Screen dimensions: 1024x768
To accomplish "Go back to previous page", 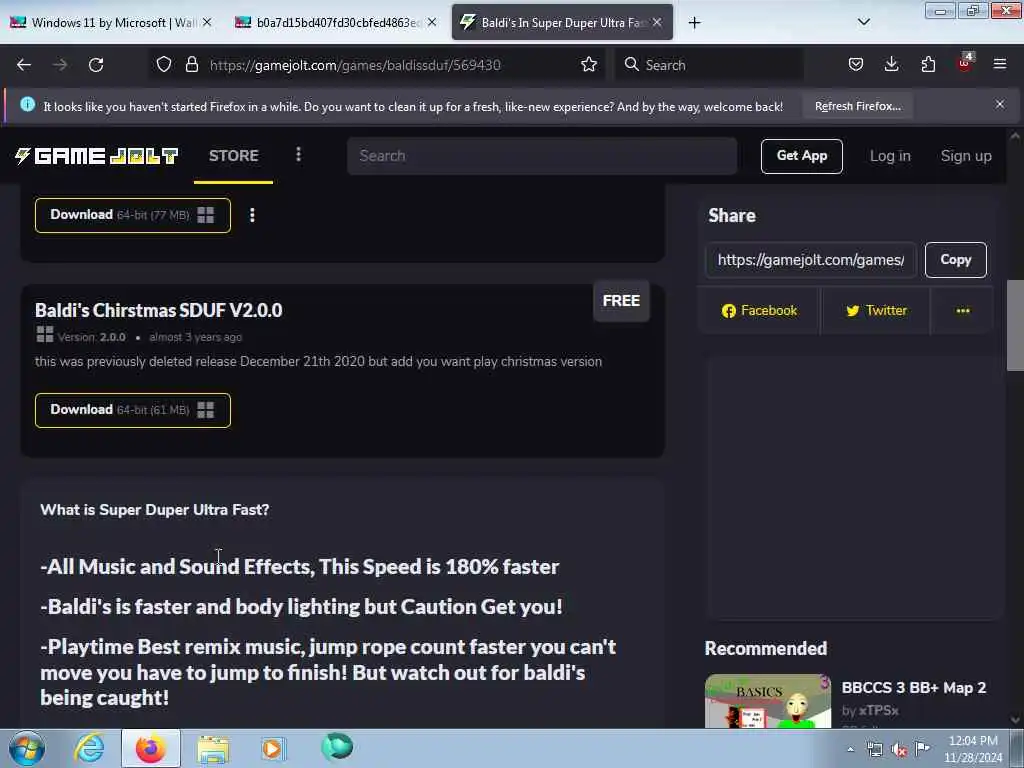I will click(24, 65).
